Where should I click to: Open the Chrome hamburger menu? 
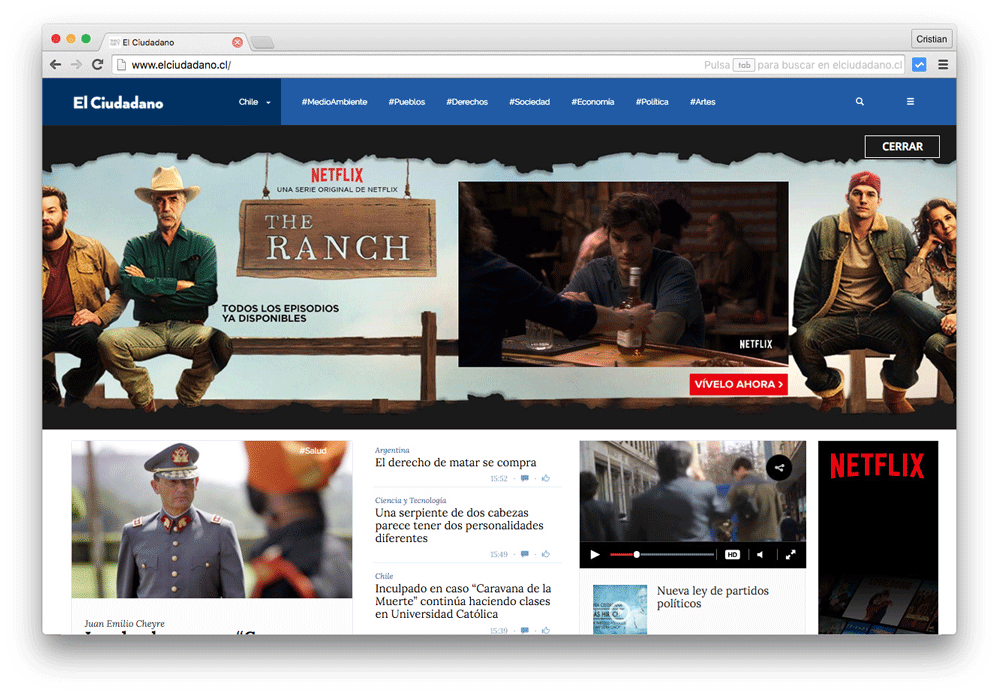(943, 64)
